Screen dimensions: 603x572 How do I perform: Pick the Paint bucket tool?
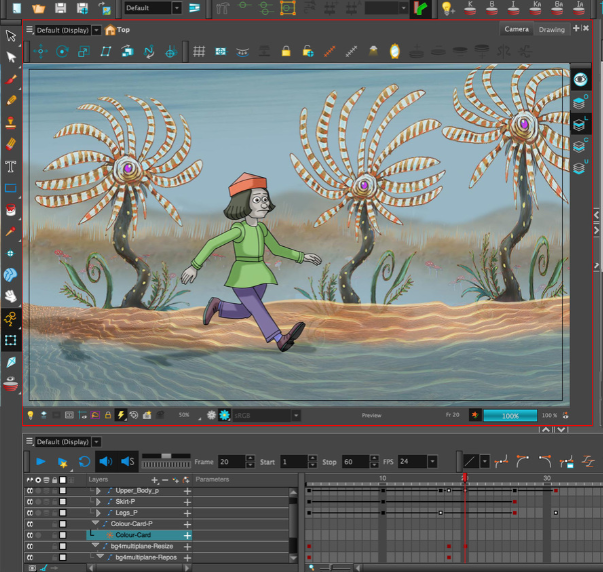pos(12,209)
